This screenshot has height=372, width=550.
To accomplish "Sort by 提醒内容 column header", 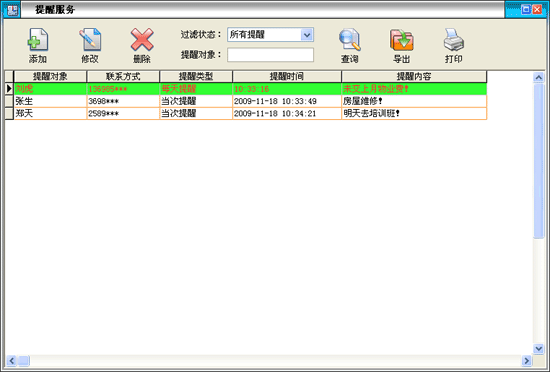I will [414, 76].
